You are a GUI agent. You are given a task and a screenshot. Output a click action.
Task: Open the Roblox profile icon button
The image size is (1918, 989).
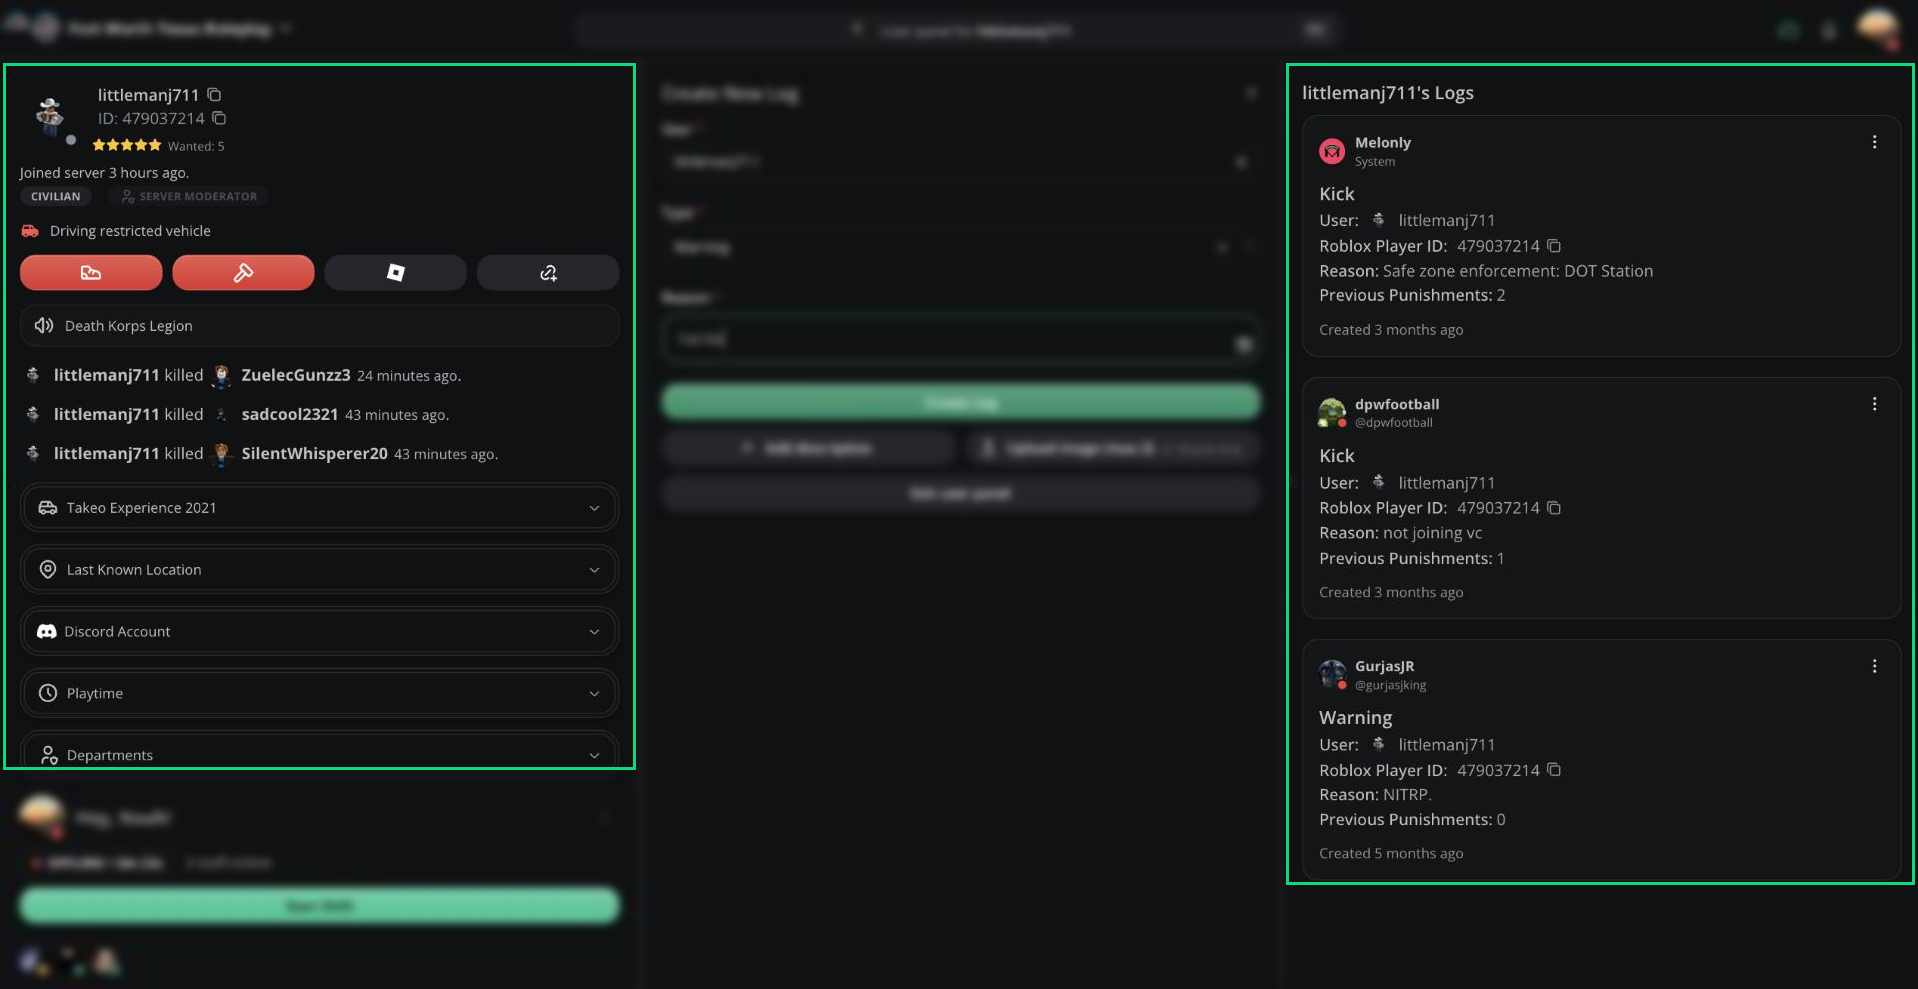395,272
